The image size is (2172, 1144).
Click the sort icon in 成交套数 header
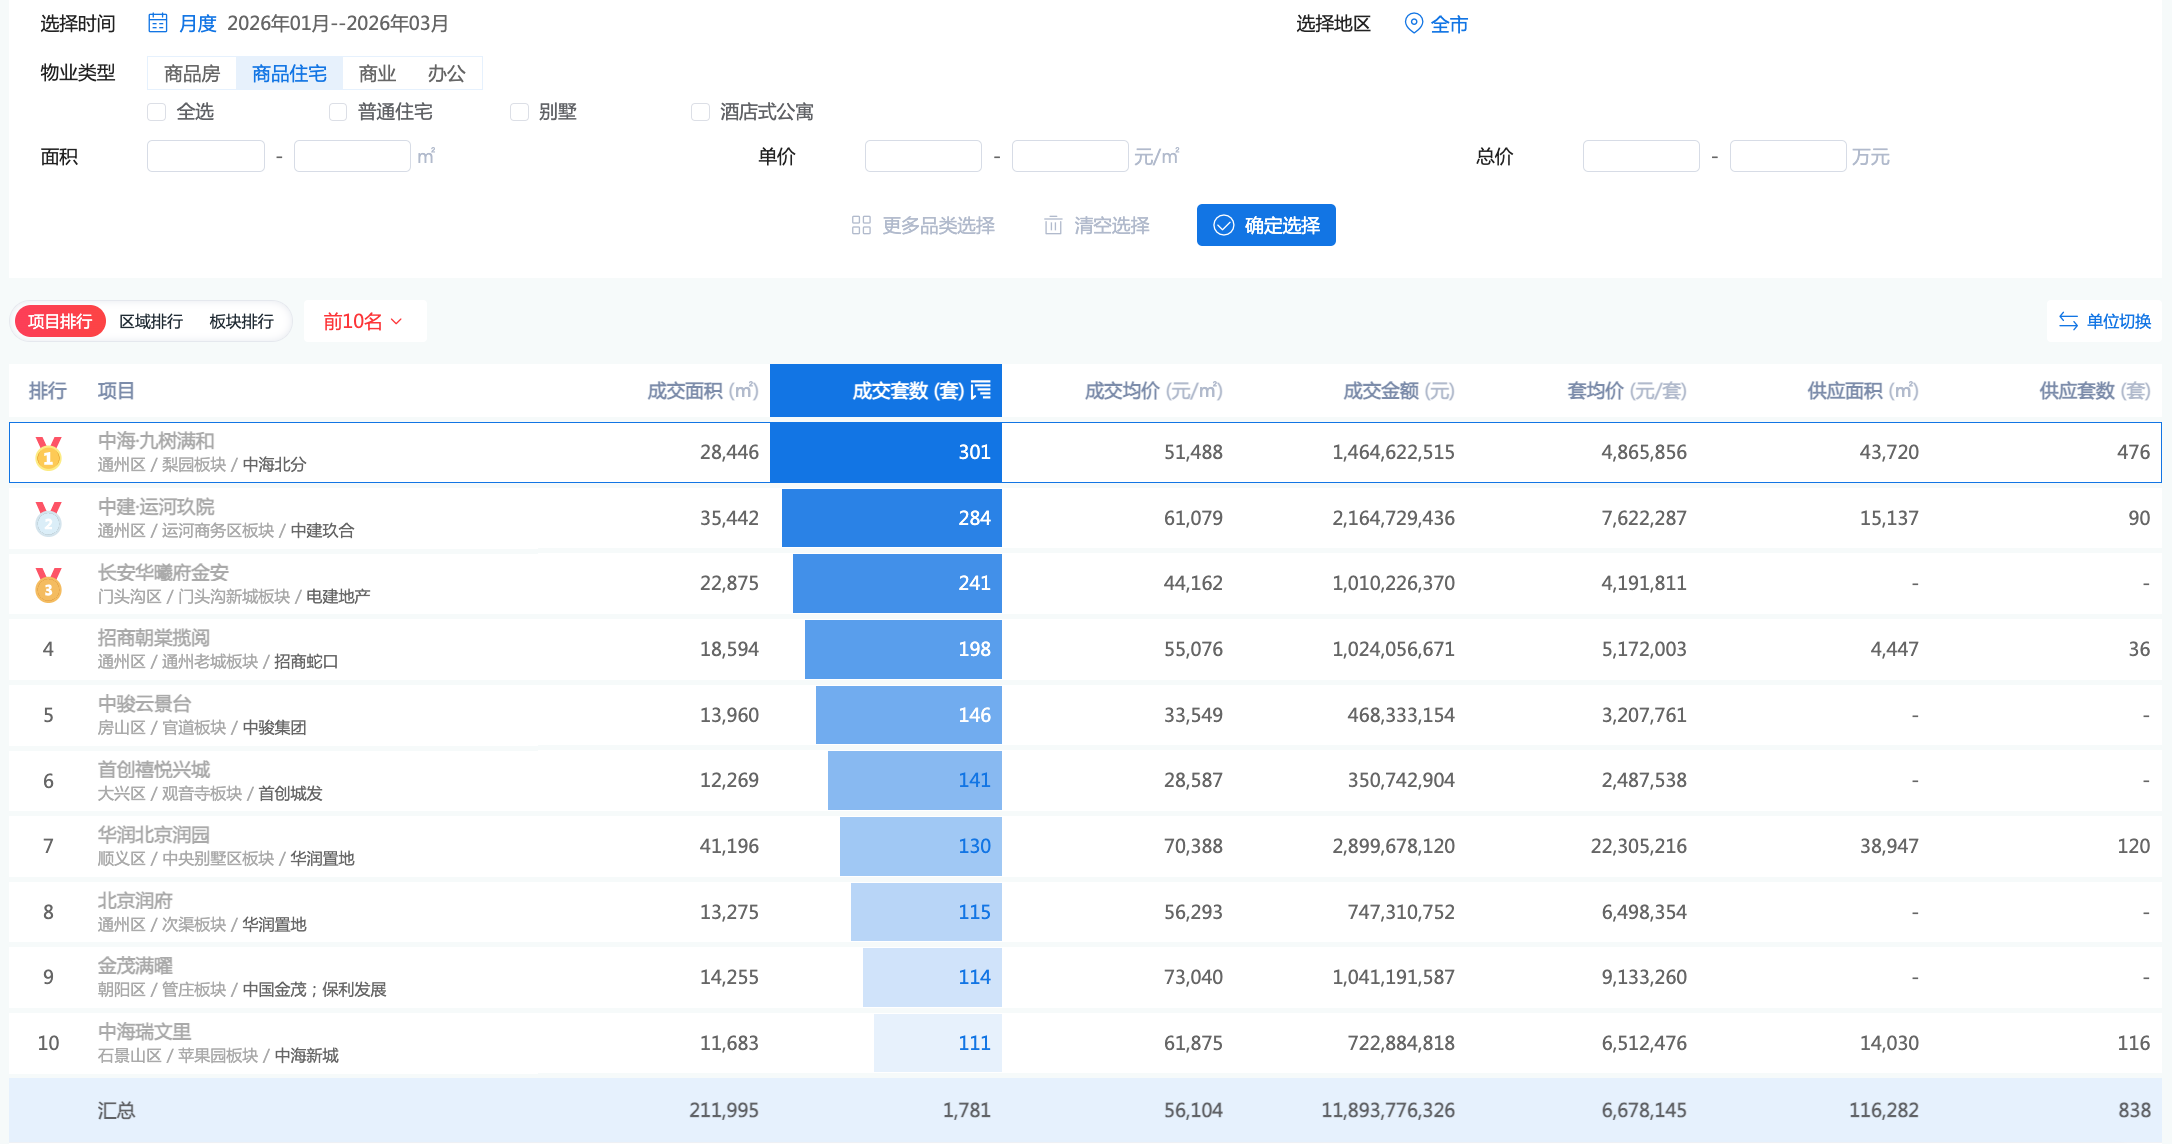point(981,390)
